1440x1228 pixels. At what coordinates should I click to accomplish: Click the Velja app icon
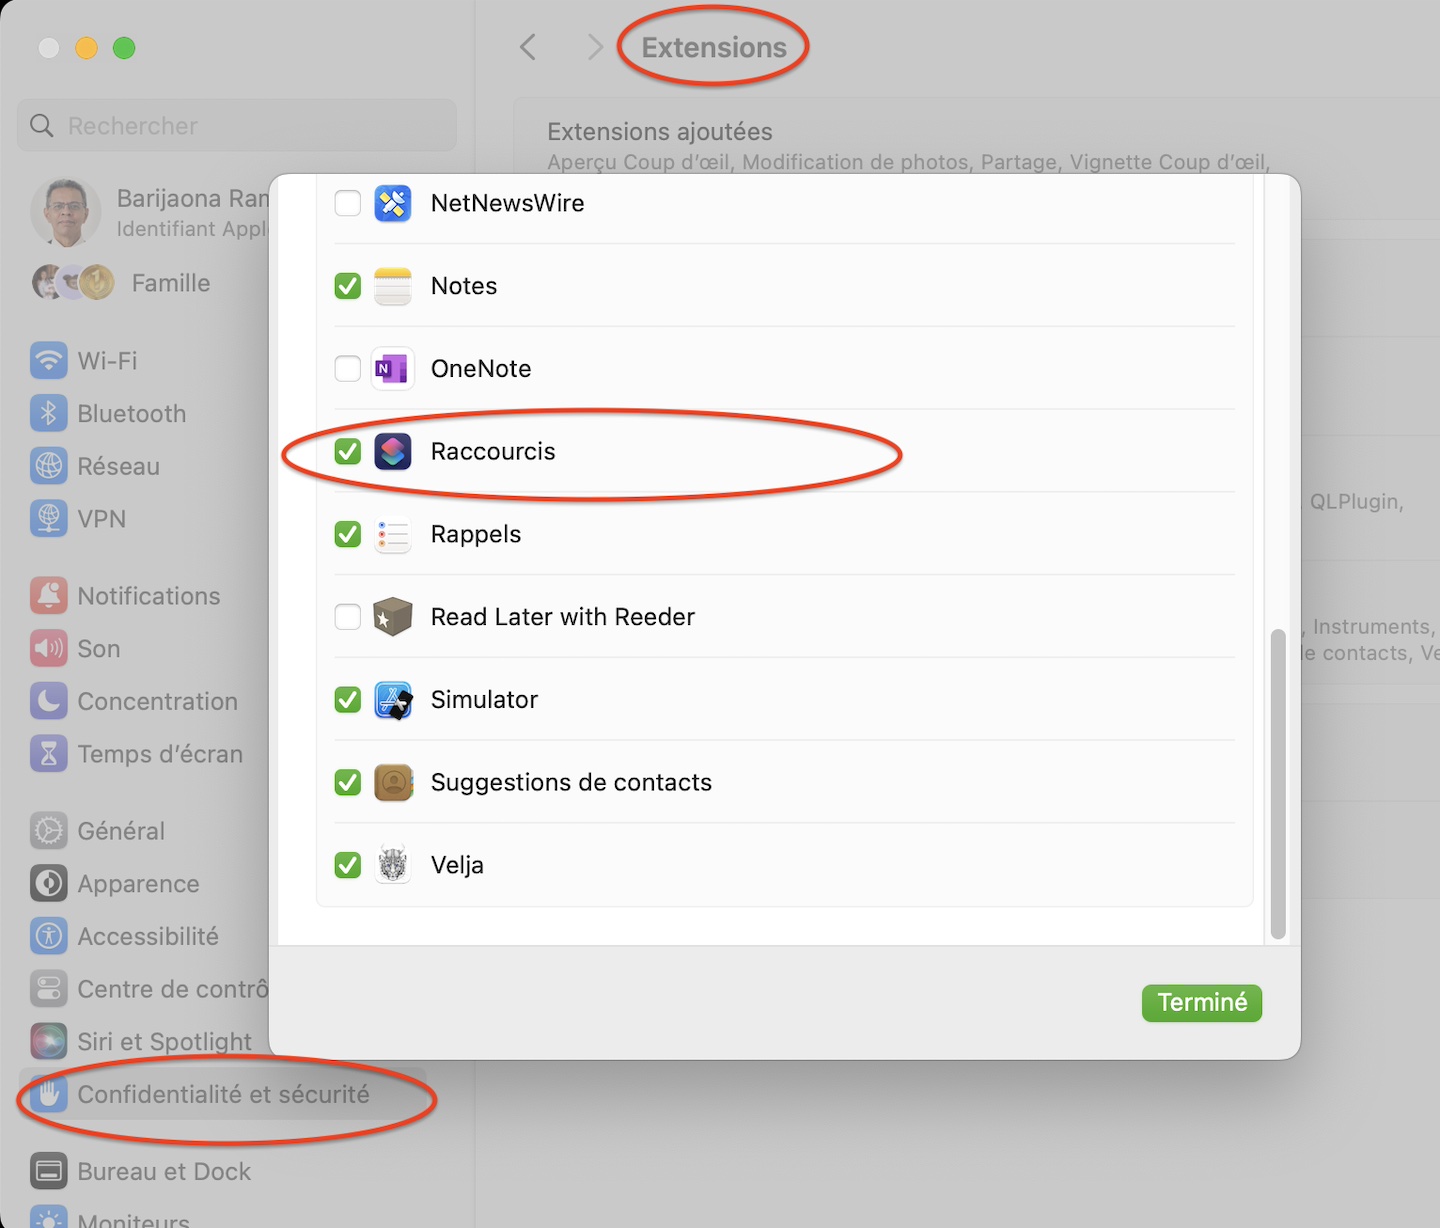point(393,865)
